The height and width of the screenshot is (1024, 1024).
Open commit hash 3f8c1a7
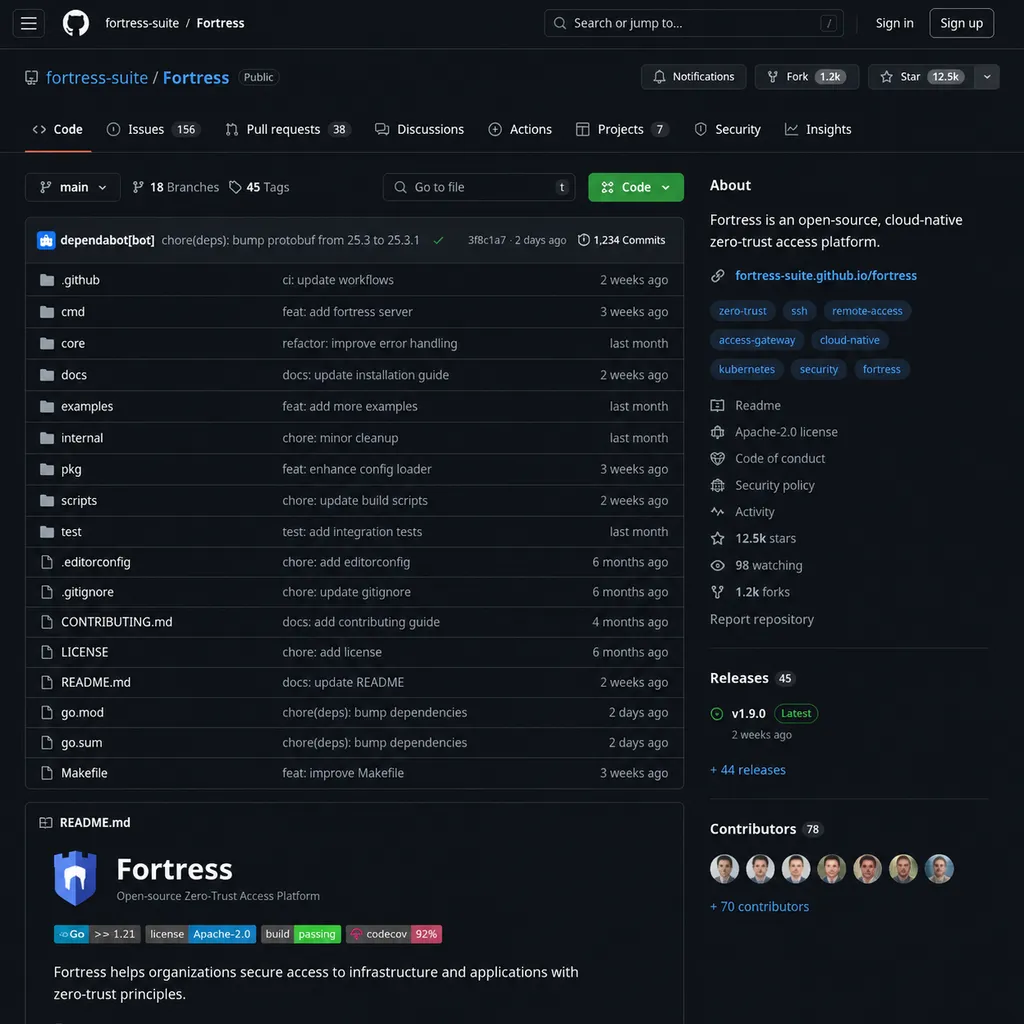[x=487, y=240]
